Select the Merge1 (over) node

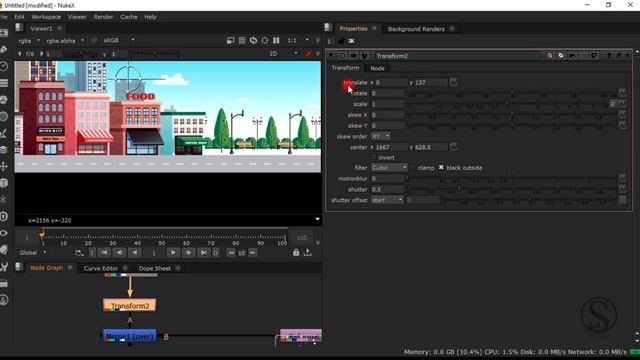point(130,336)
